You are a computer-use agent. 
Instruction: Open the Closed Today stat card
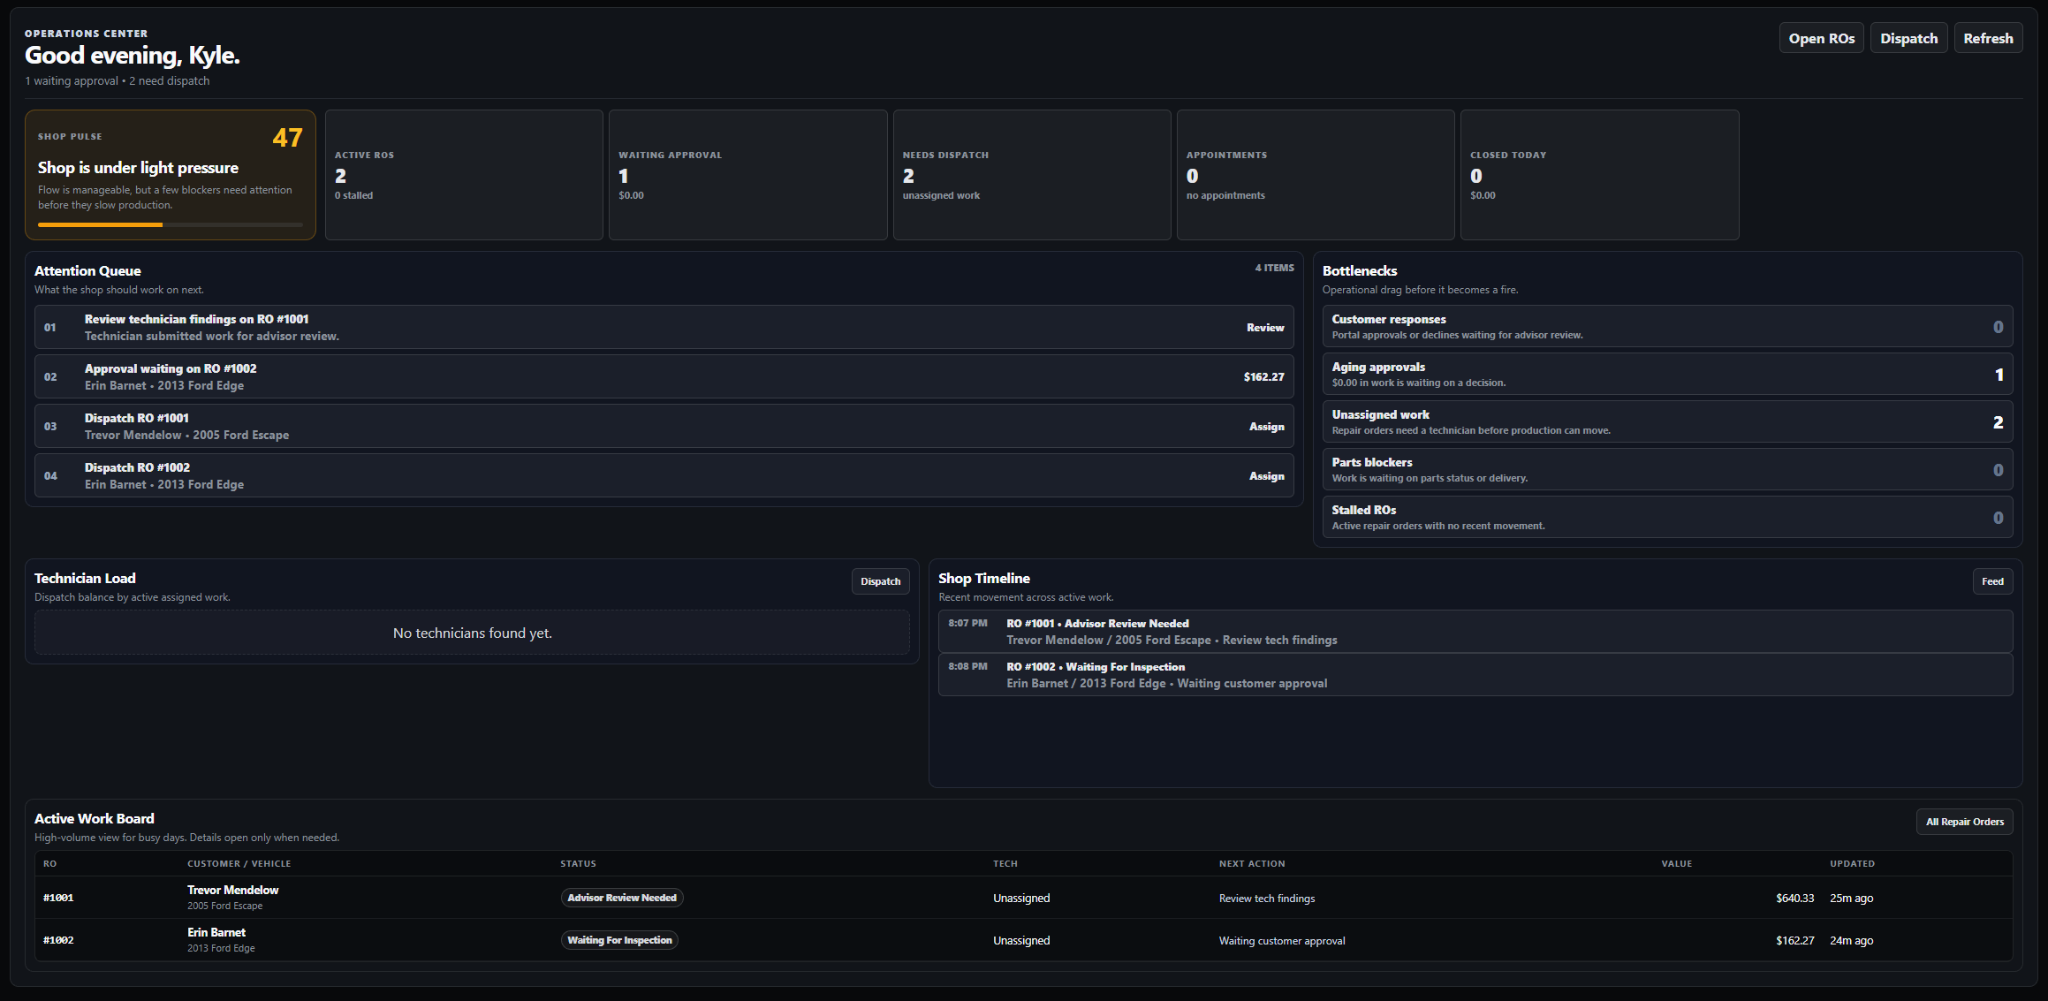[1600, 175]
